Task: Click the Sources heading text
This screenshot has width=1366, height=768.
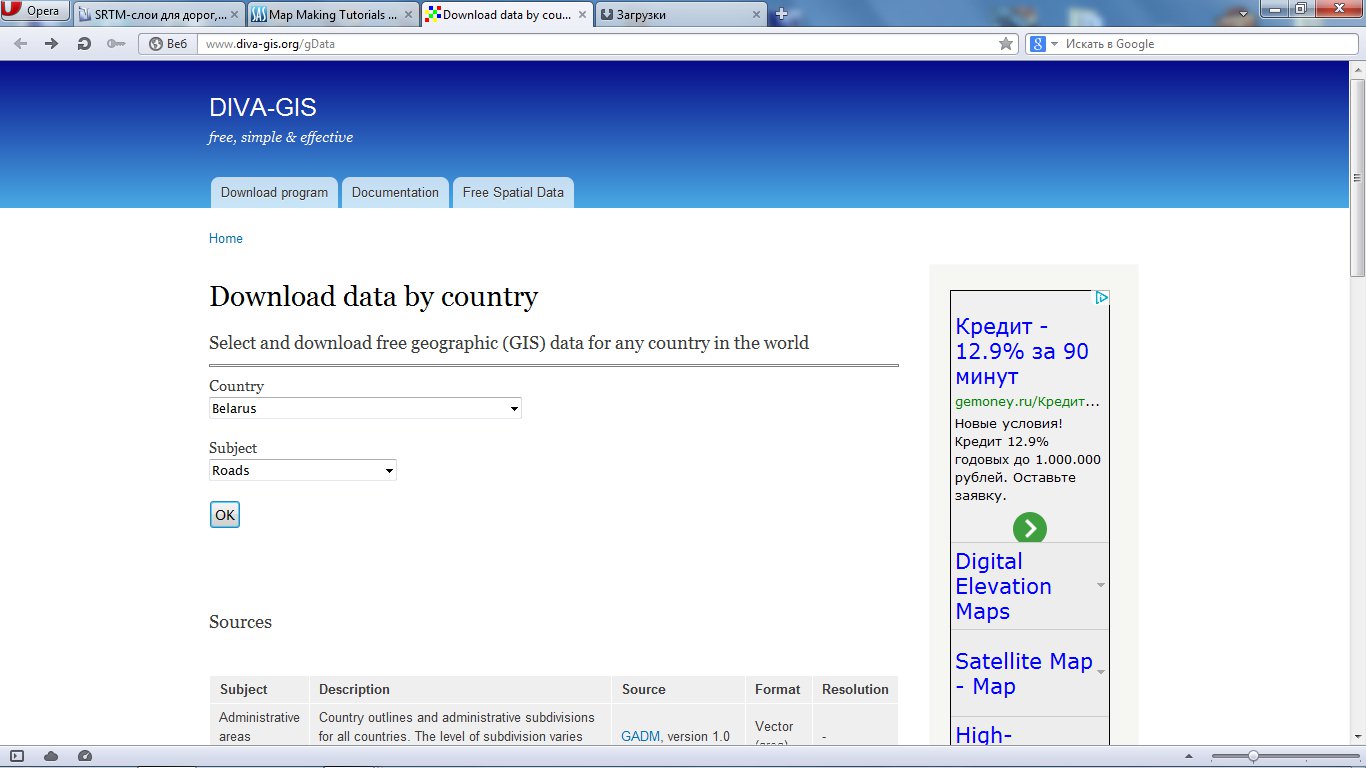Action: click(x=240, y=622)
